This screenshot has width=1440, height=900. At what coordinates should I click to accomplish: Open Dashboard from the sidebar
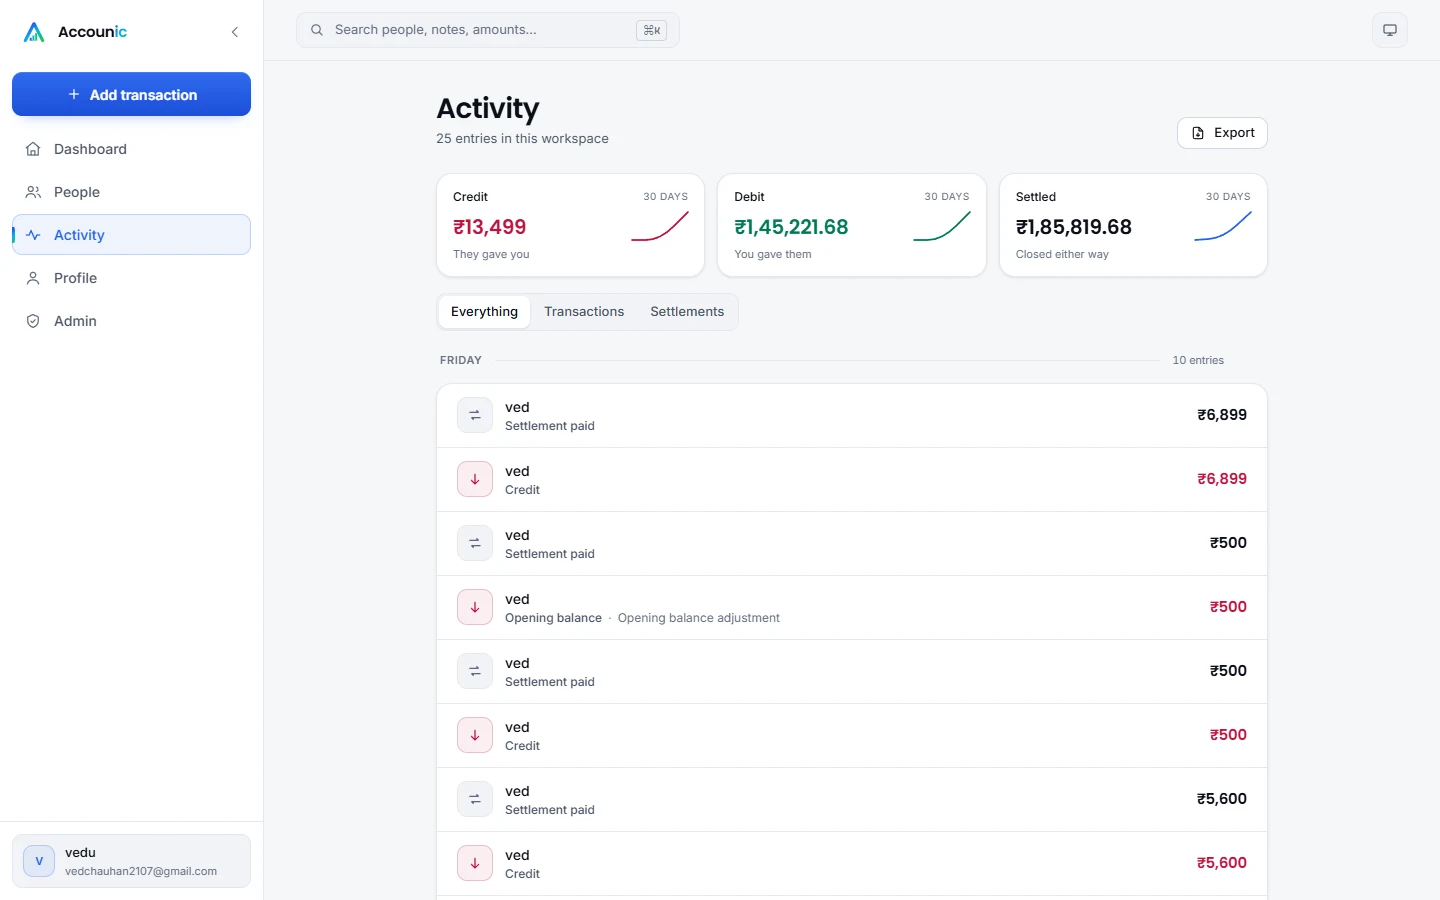pyautogui.click(x=131, y=149)
